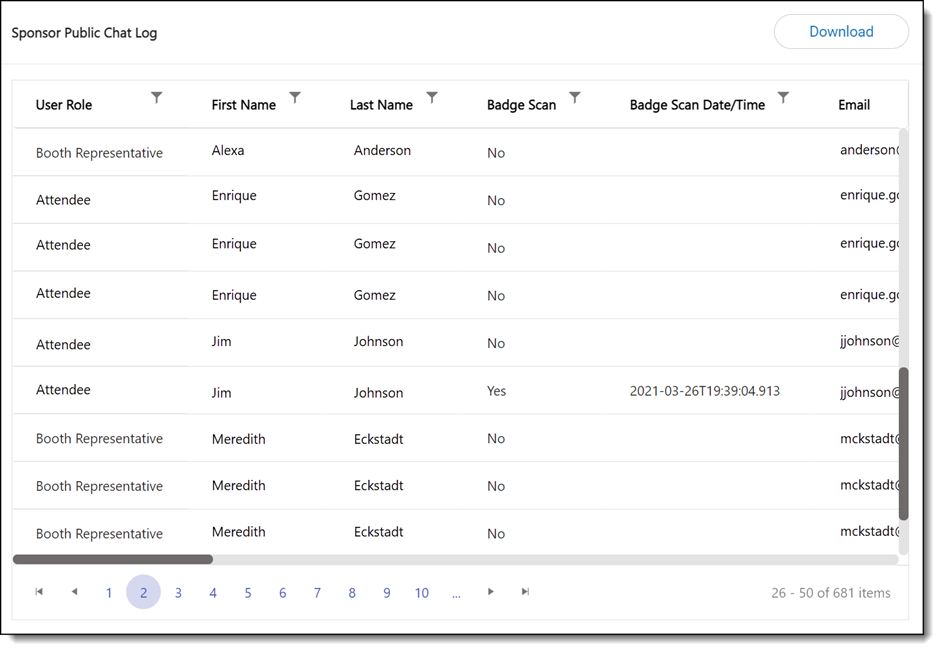Go to page 3 of results
Screen dimensions: 940x651
178,593
